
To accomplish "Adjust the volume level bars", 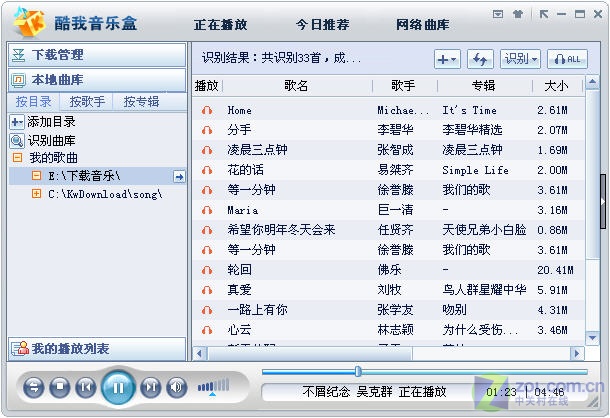I will pos(213,386).
